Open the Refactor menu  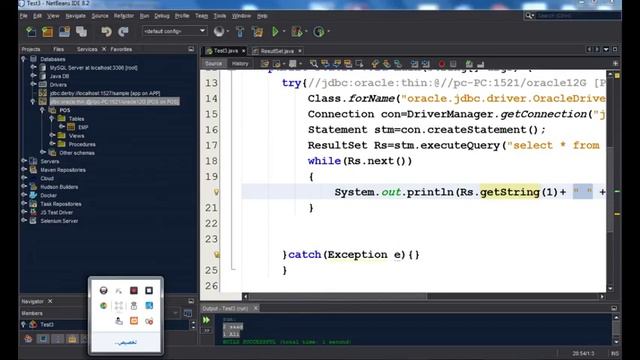(x=124, y=16)
